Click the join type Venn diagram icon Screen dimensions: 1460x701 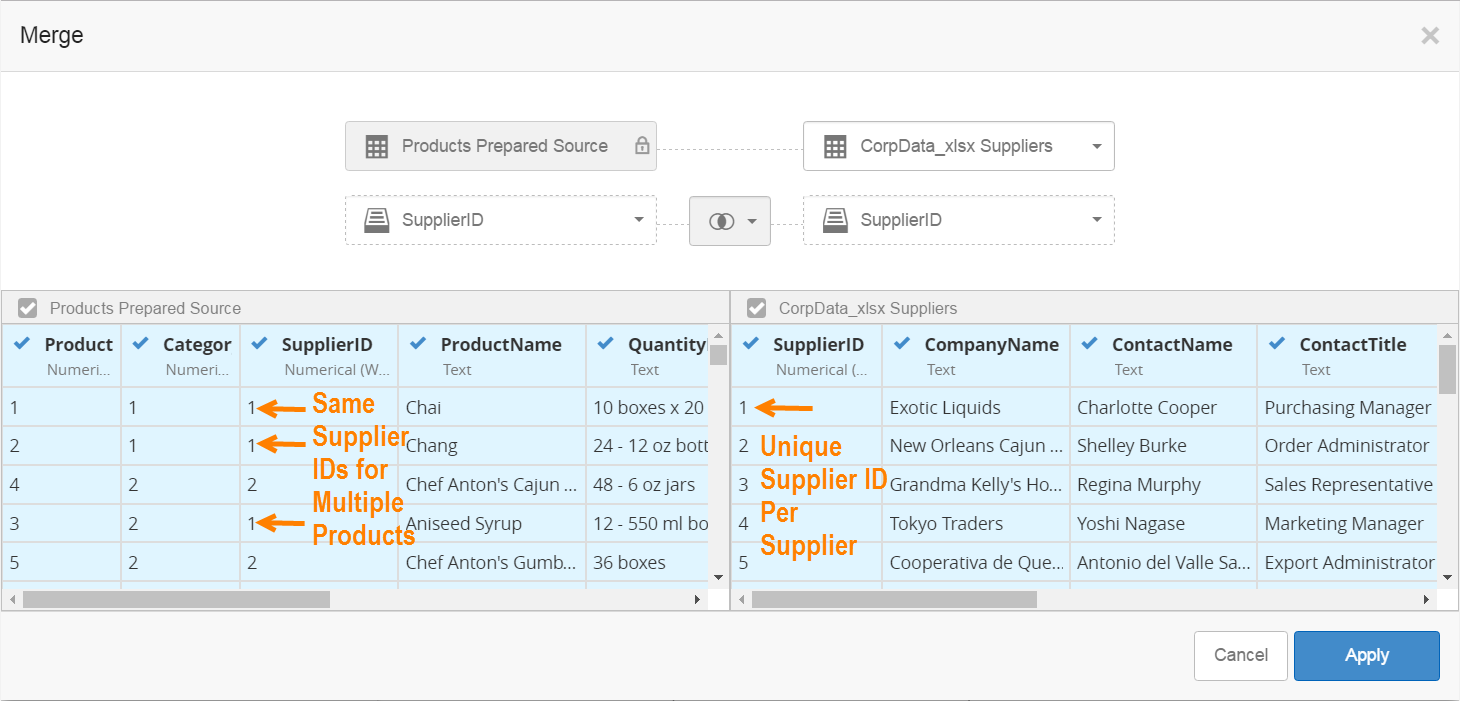[721, 221]
